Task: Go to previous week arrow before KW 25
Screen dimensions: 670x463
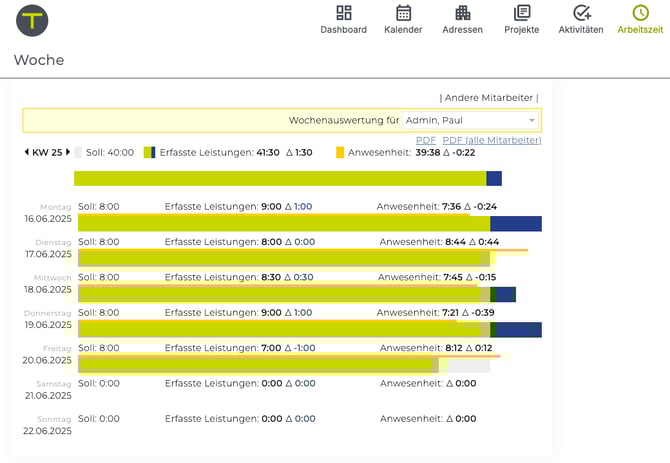Action: click(x=26, y=152)
